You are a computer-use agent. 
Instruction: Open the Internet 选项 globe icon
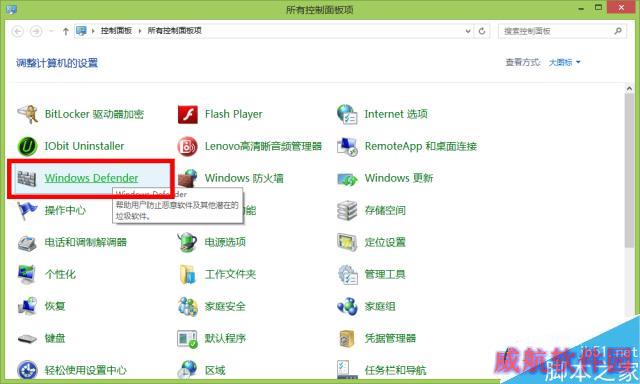(x=347, y=114)
